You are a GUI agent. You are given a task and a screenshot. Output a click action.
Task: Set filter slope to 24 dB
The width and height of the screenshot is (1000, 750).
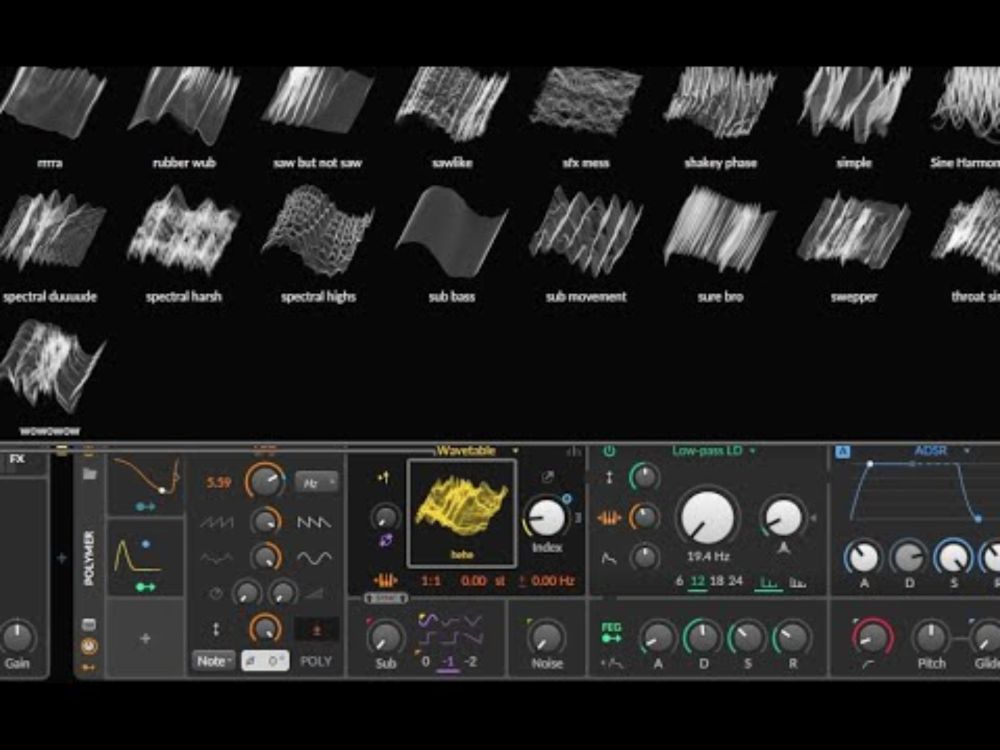[735, 581]
